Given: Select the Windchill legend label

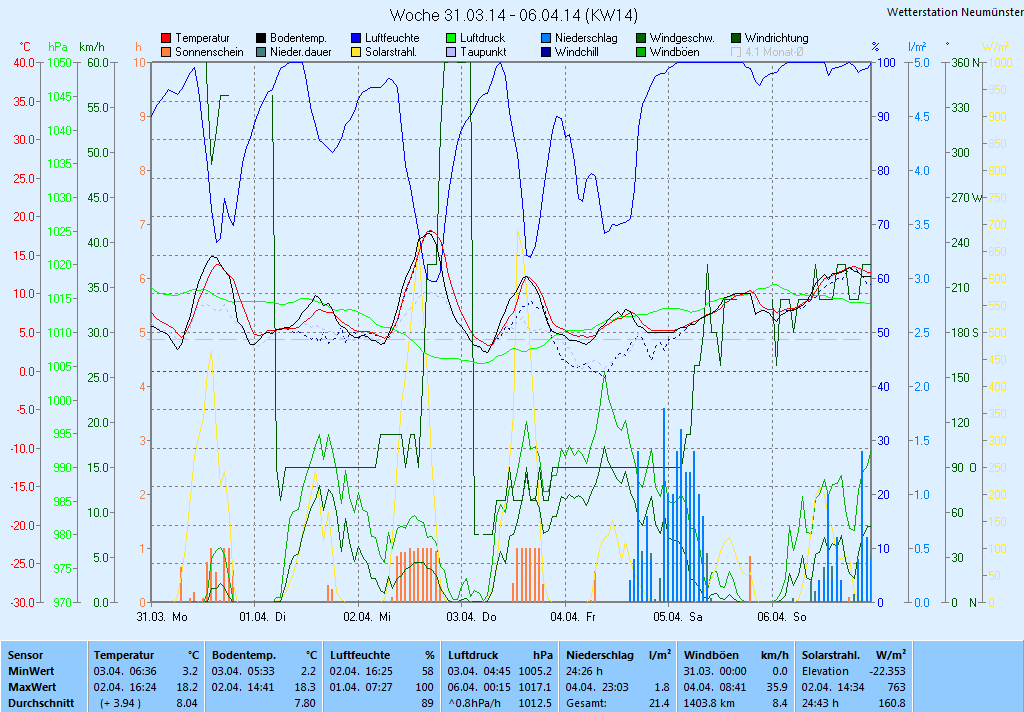Looking at the screenshot, I should [x=577, y=52].
